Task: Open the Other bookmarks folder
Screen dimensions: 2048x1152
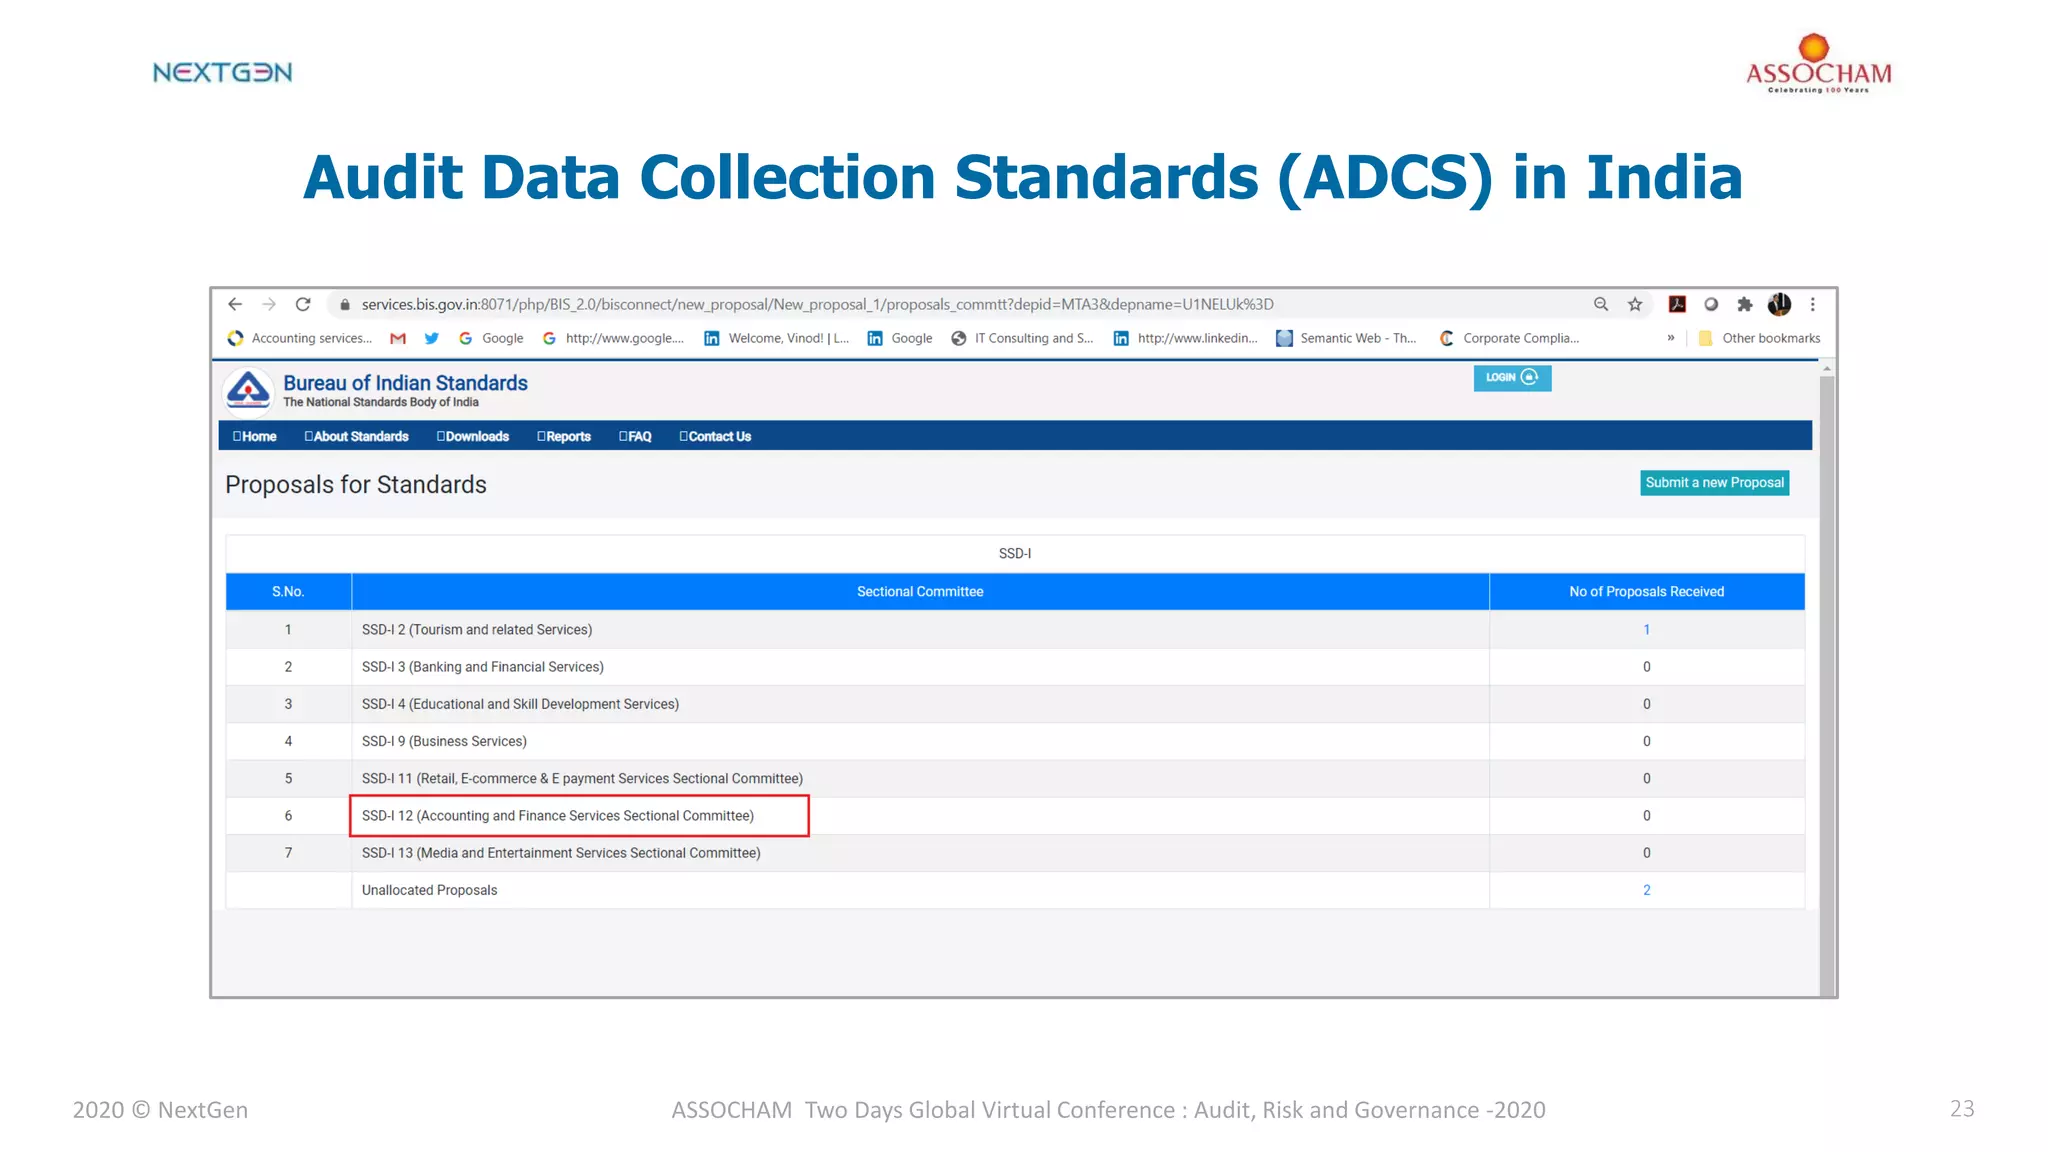Action: pyautogui.click(x=1759, y=338)
